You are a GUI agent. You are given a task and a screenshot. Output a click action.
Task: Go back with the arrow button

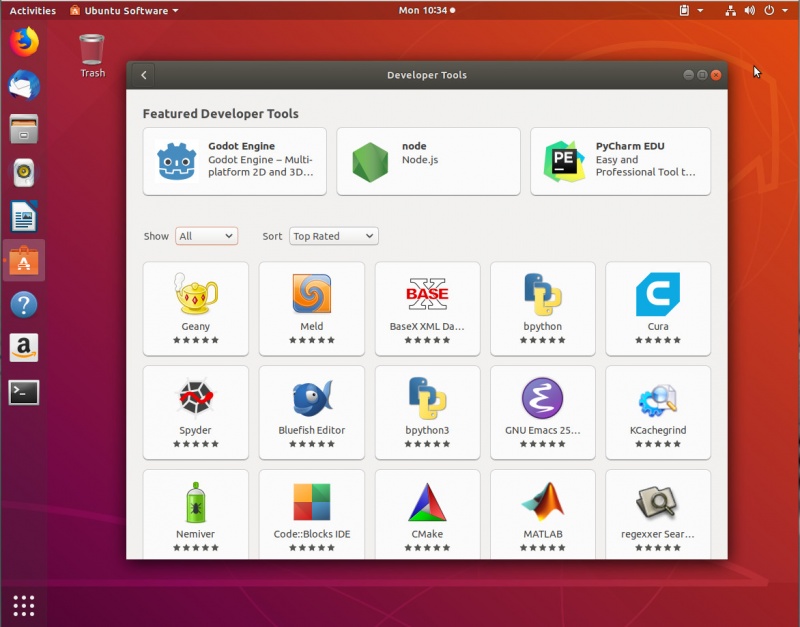click(144, 74)
